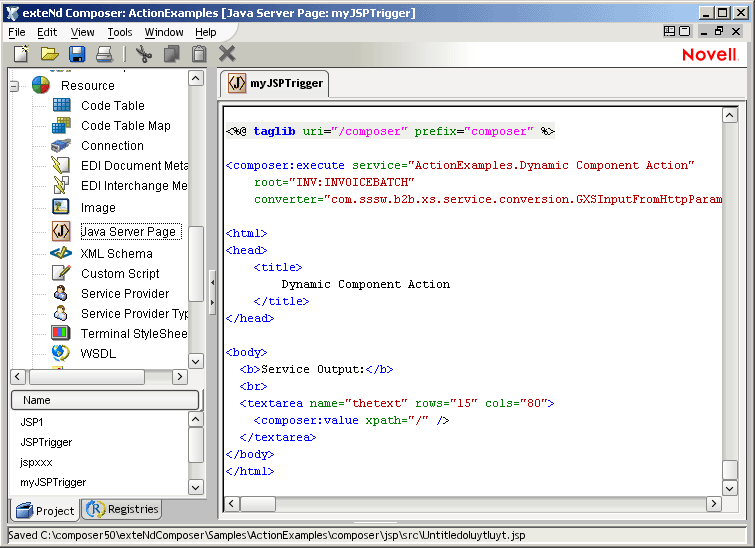Select Java Server Page in tree
The width and height of the screenshot is (755, 548).
click(128, 232)
